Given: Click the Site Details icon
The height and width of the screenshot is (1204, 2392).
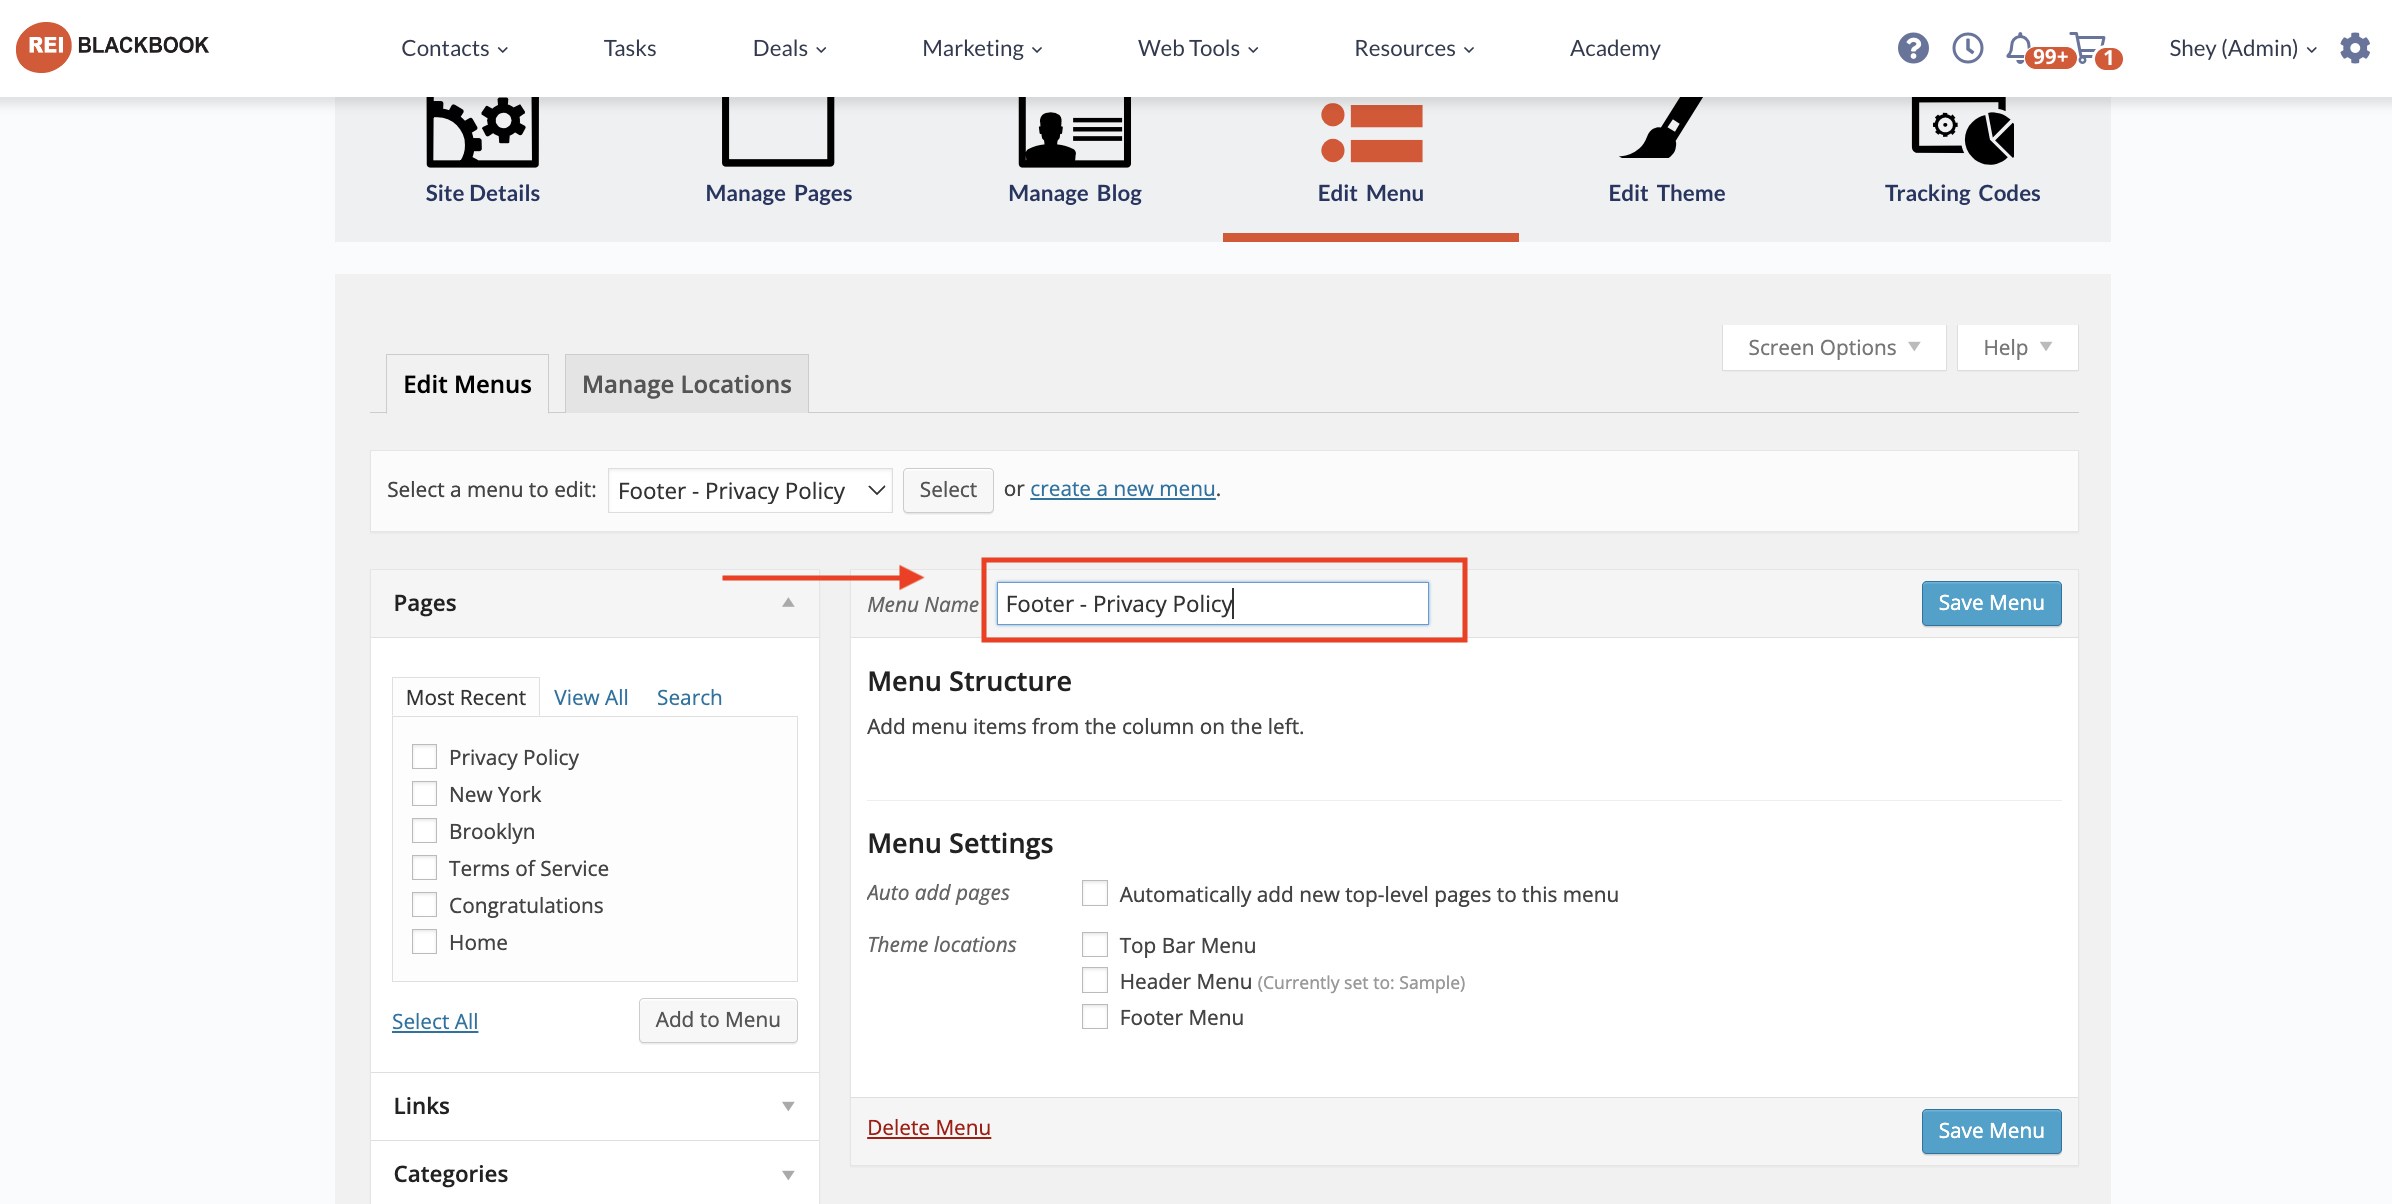Looking at the screenshot, I should pos(482,132).
